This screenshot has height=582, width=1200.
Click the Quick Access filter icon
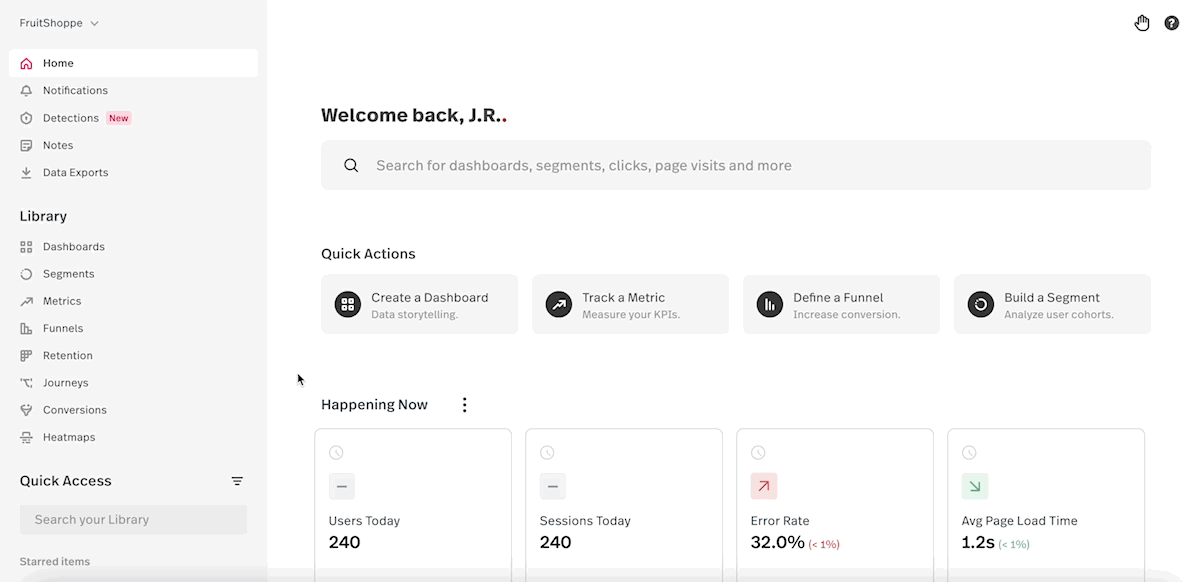237,481
